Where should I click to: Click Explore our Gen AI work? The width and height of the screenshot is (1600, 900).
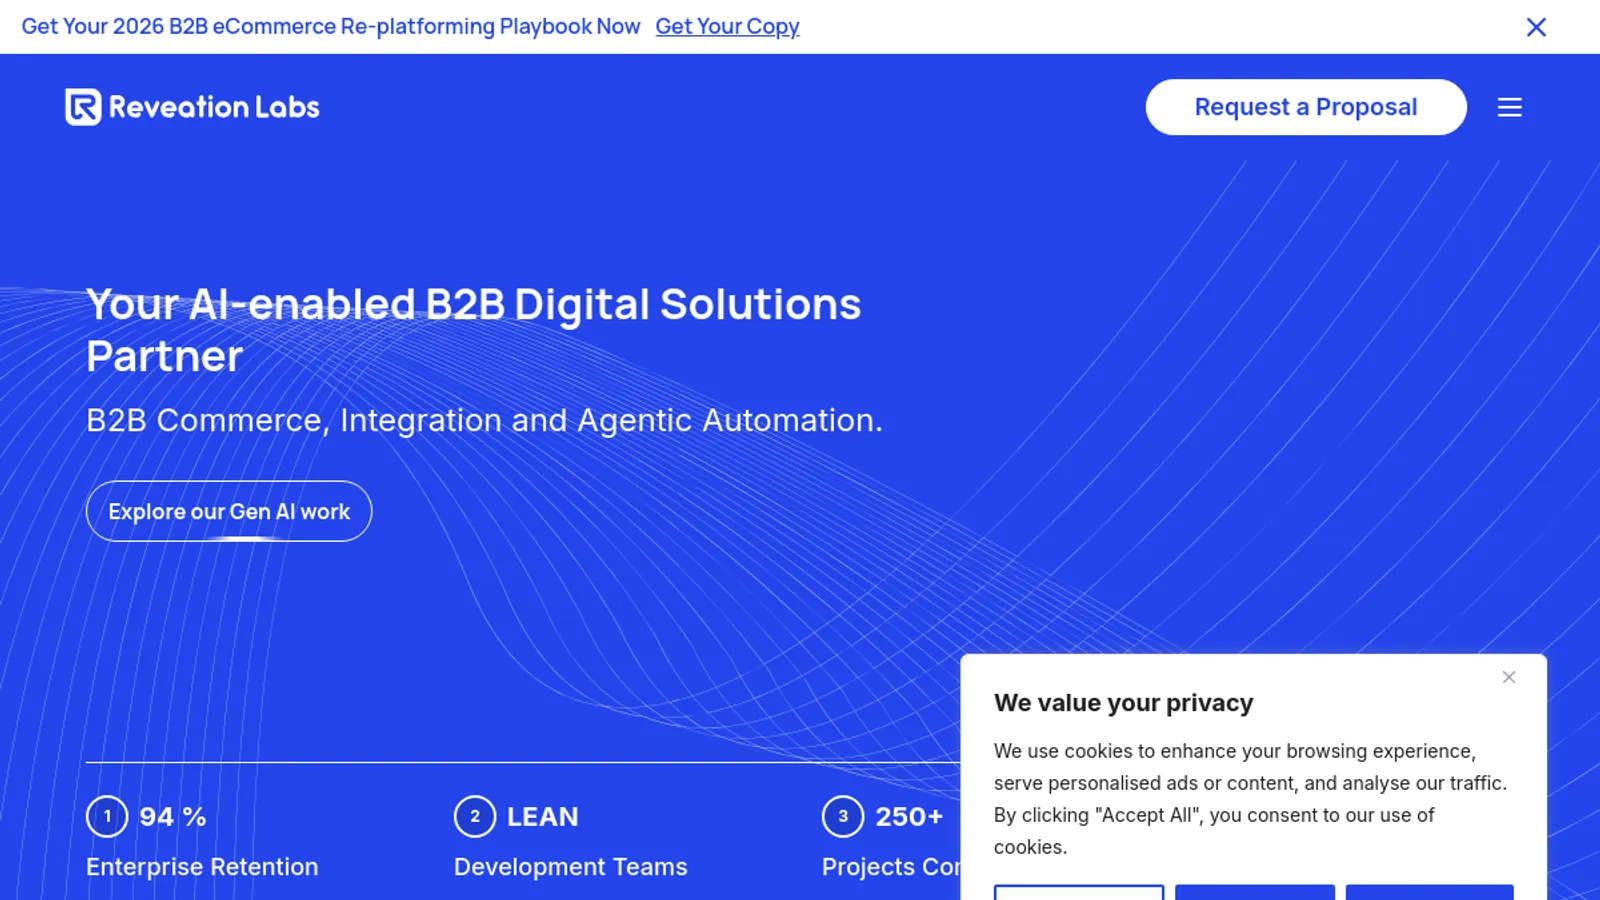(229, 511)
